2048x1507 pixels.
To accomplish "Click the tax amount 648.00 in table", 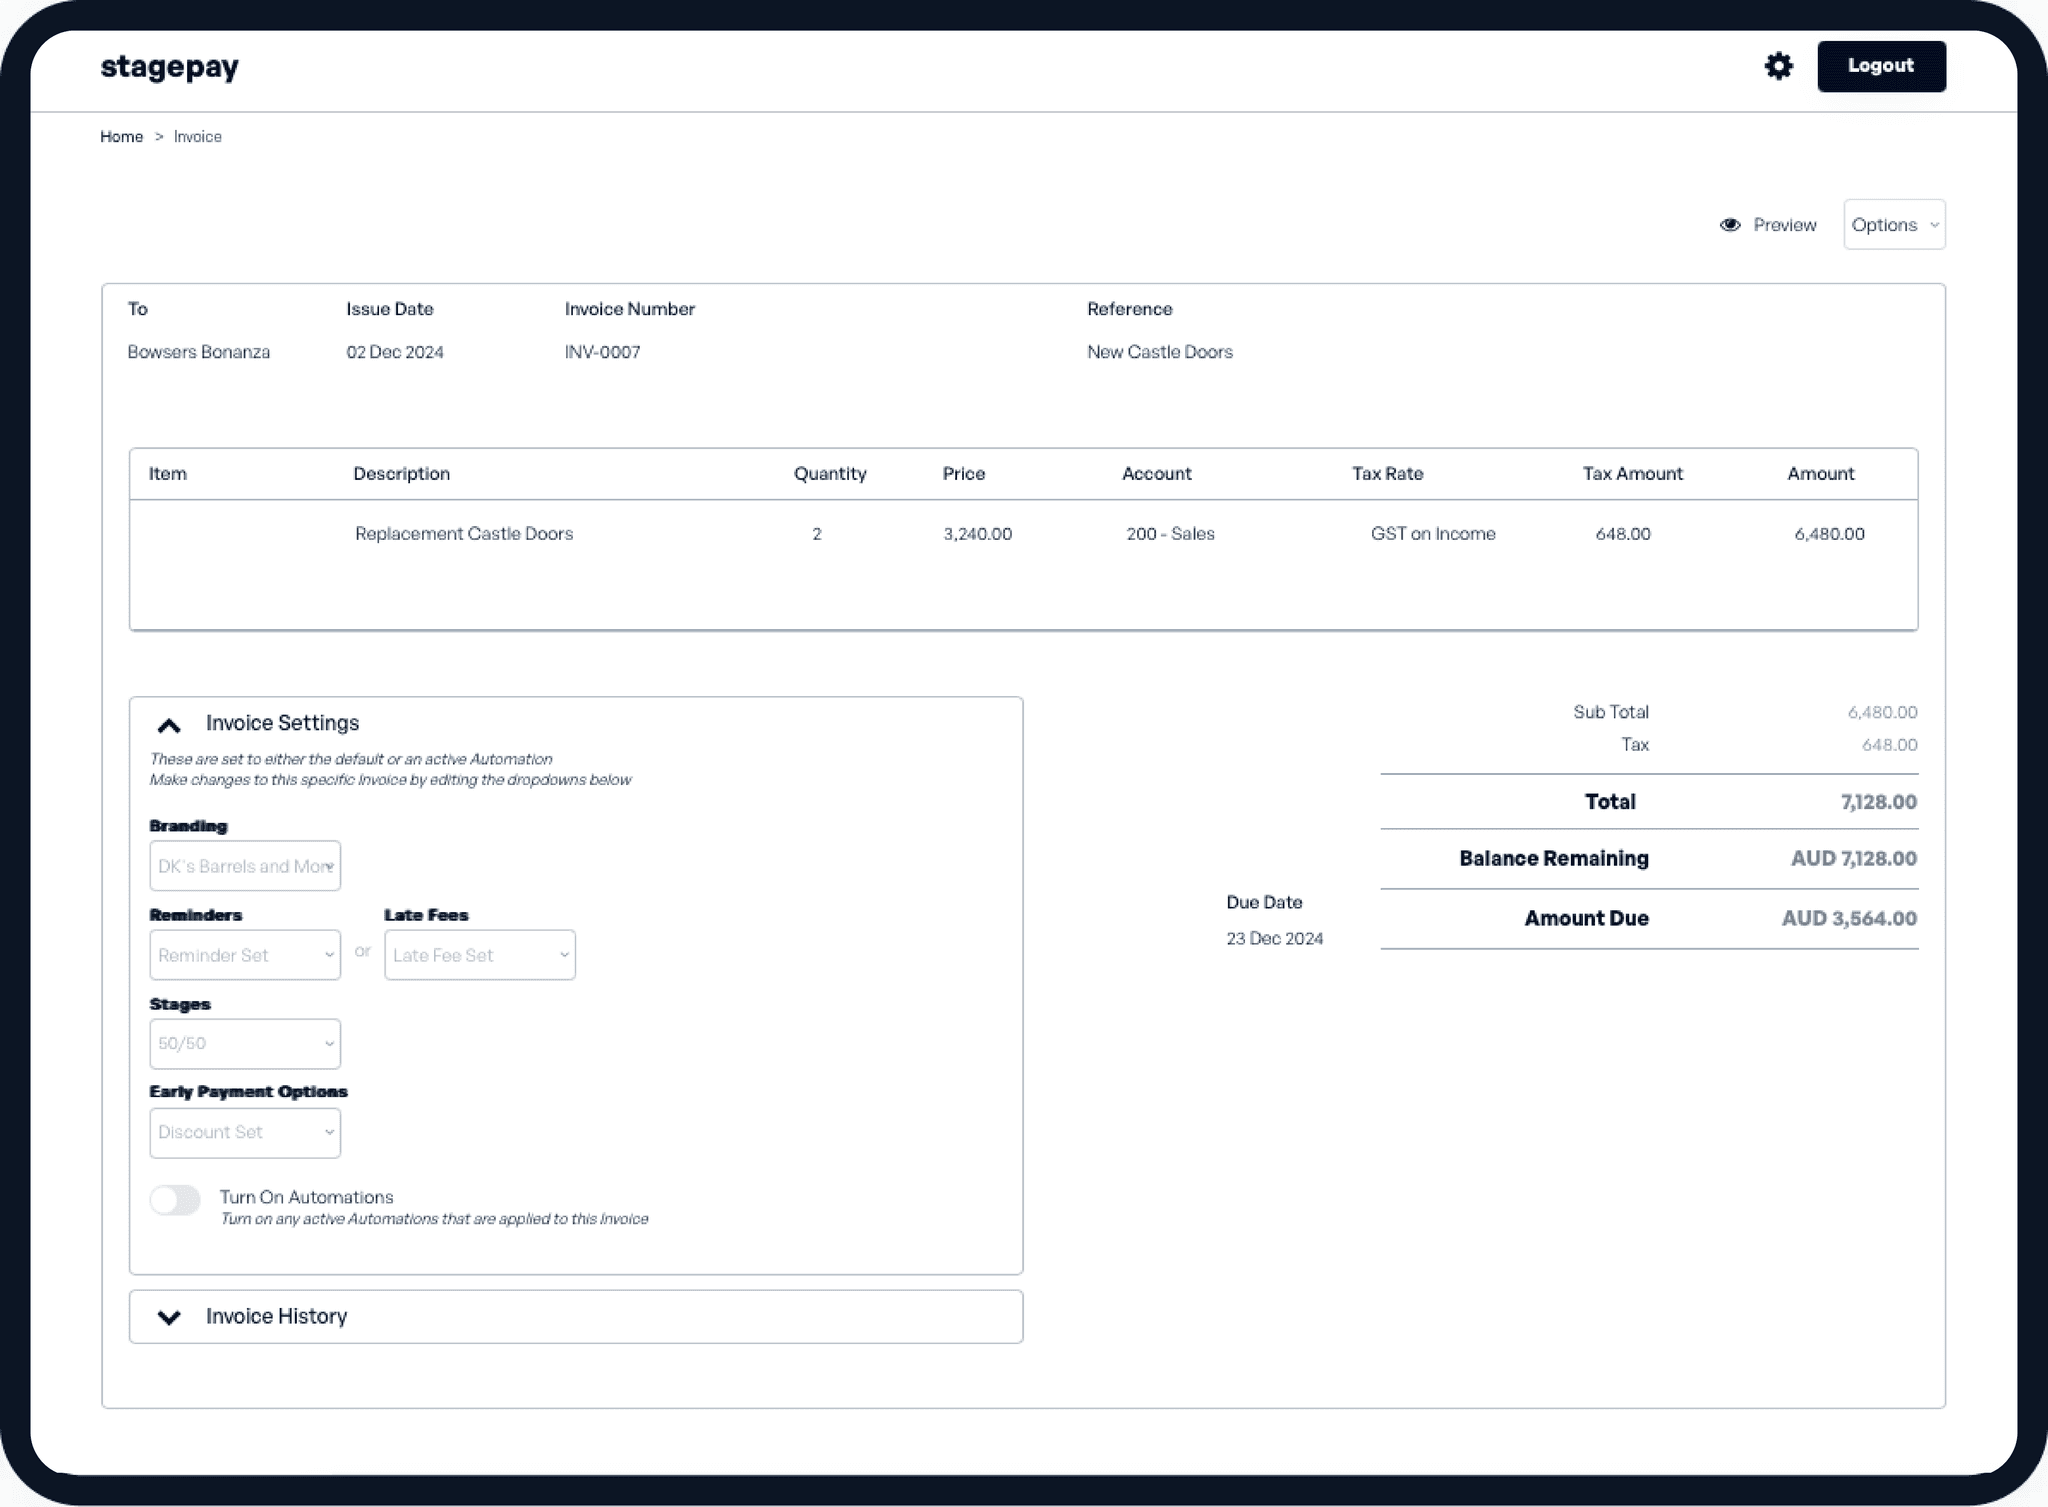I will [x=1623, y=534].
